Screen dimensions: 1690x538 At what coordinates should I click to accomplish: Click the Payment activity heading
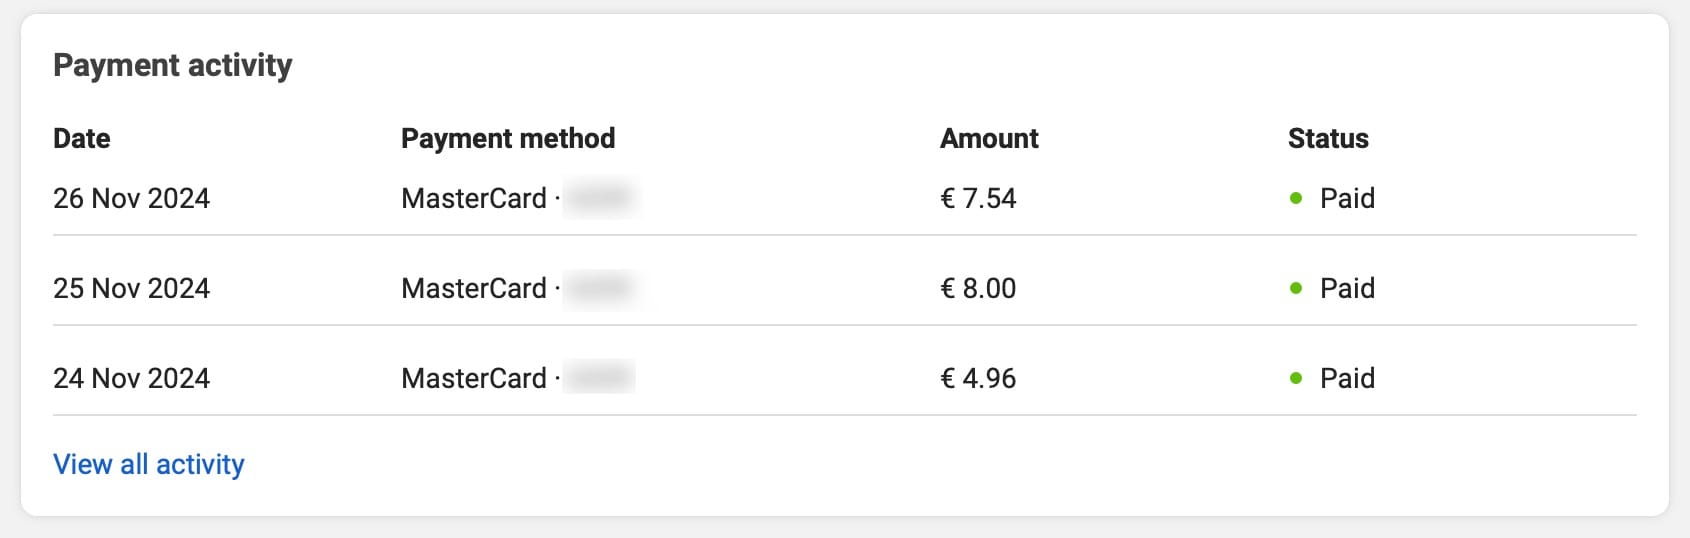172,65
